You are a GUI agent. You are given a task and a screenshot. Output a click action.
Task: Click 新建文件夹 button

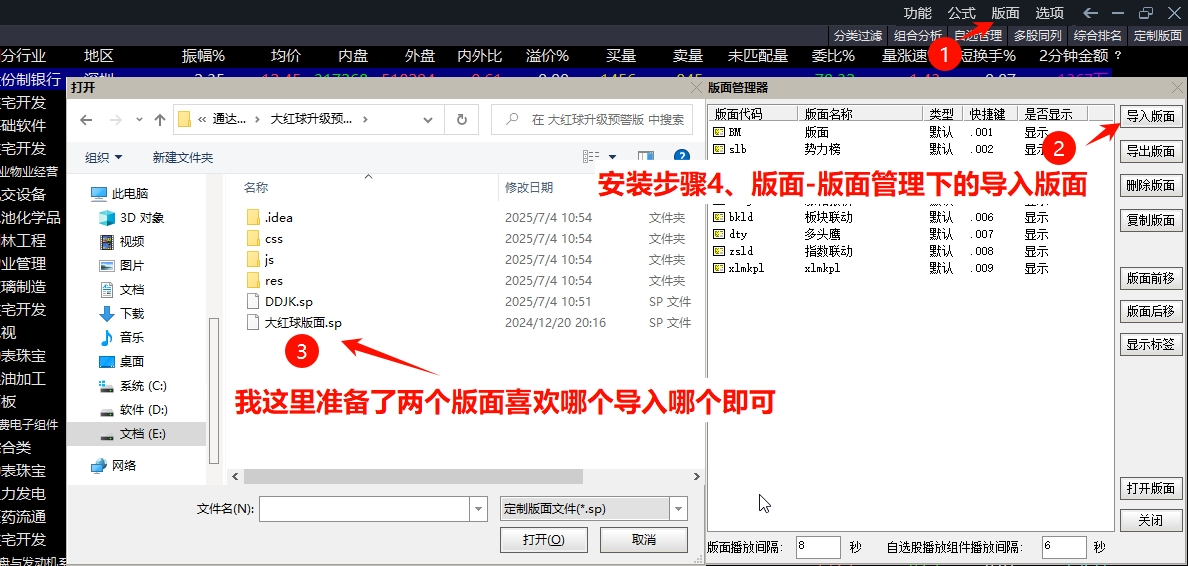183,158
